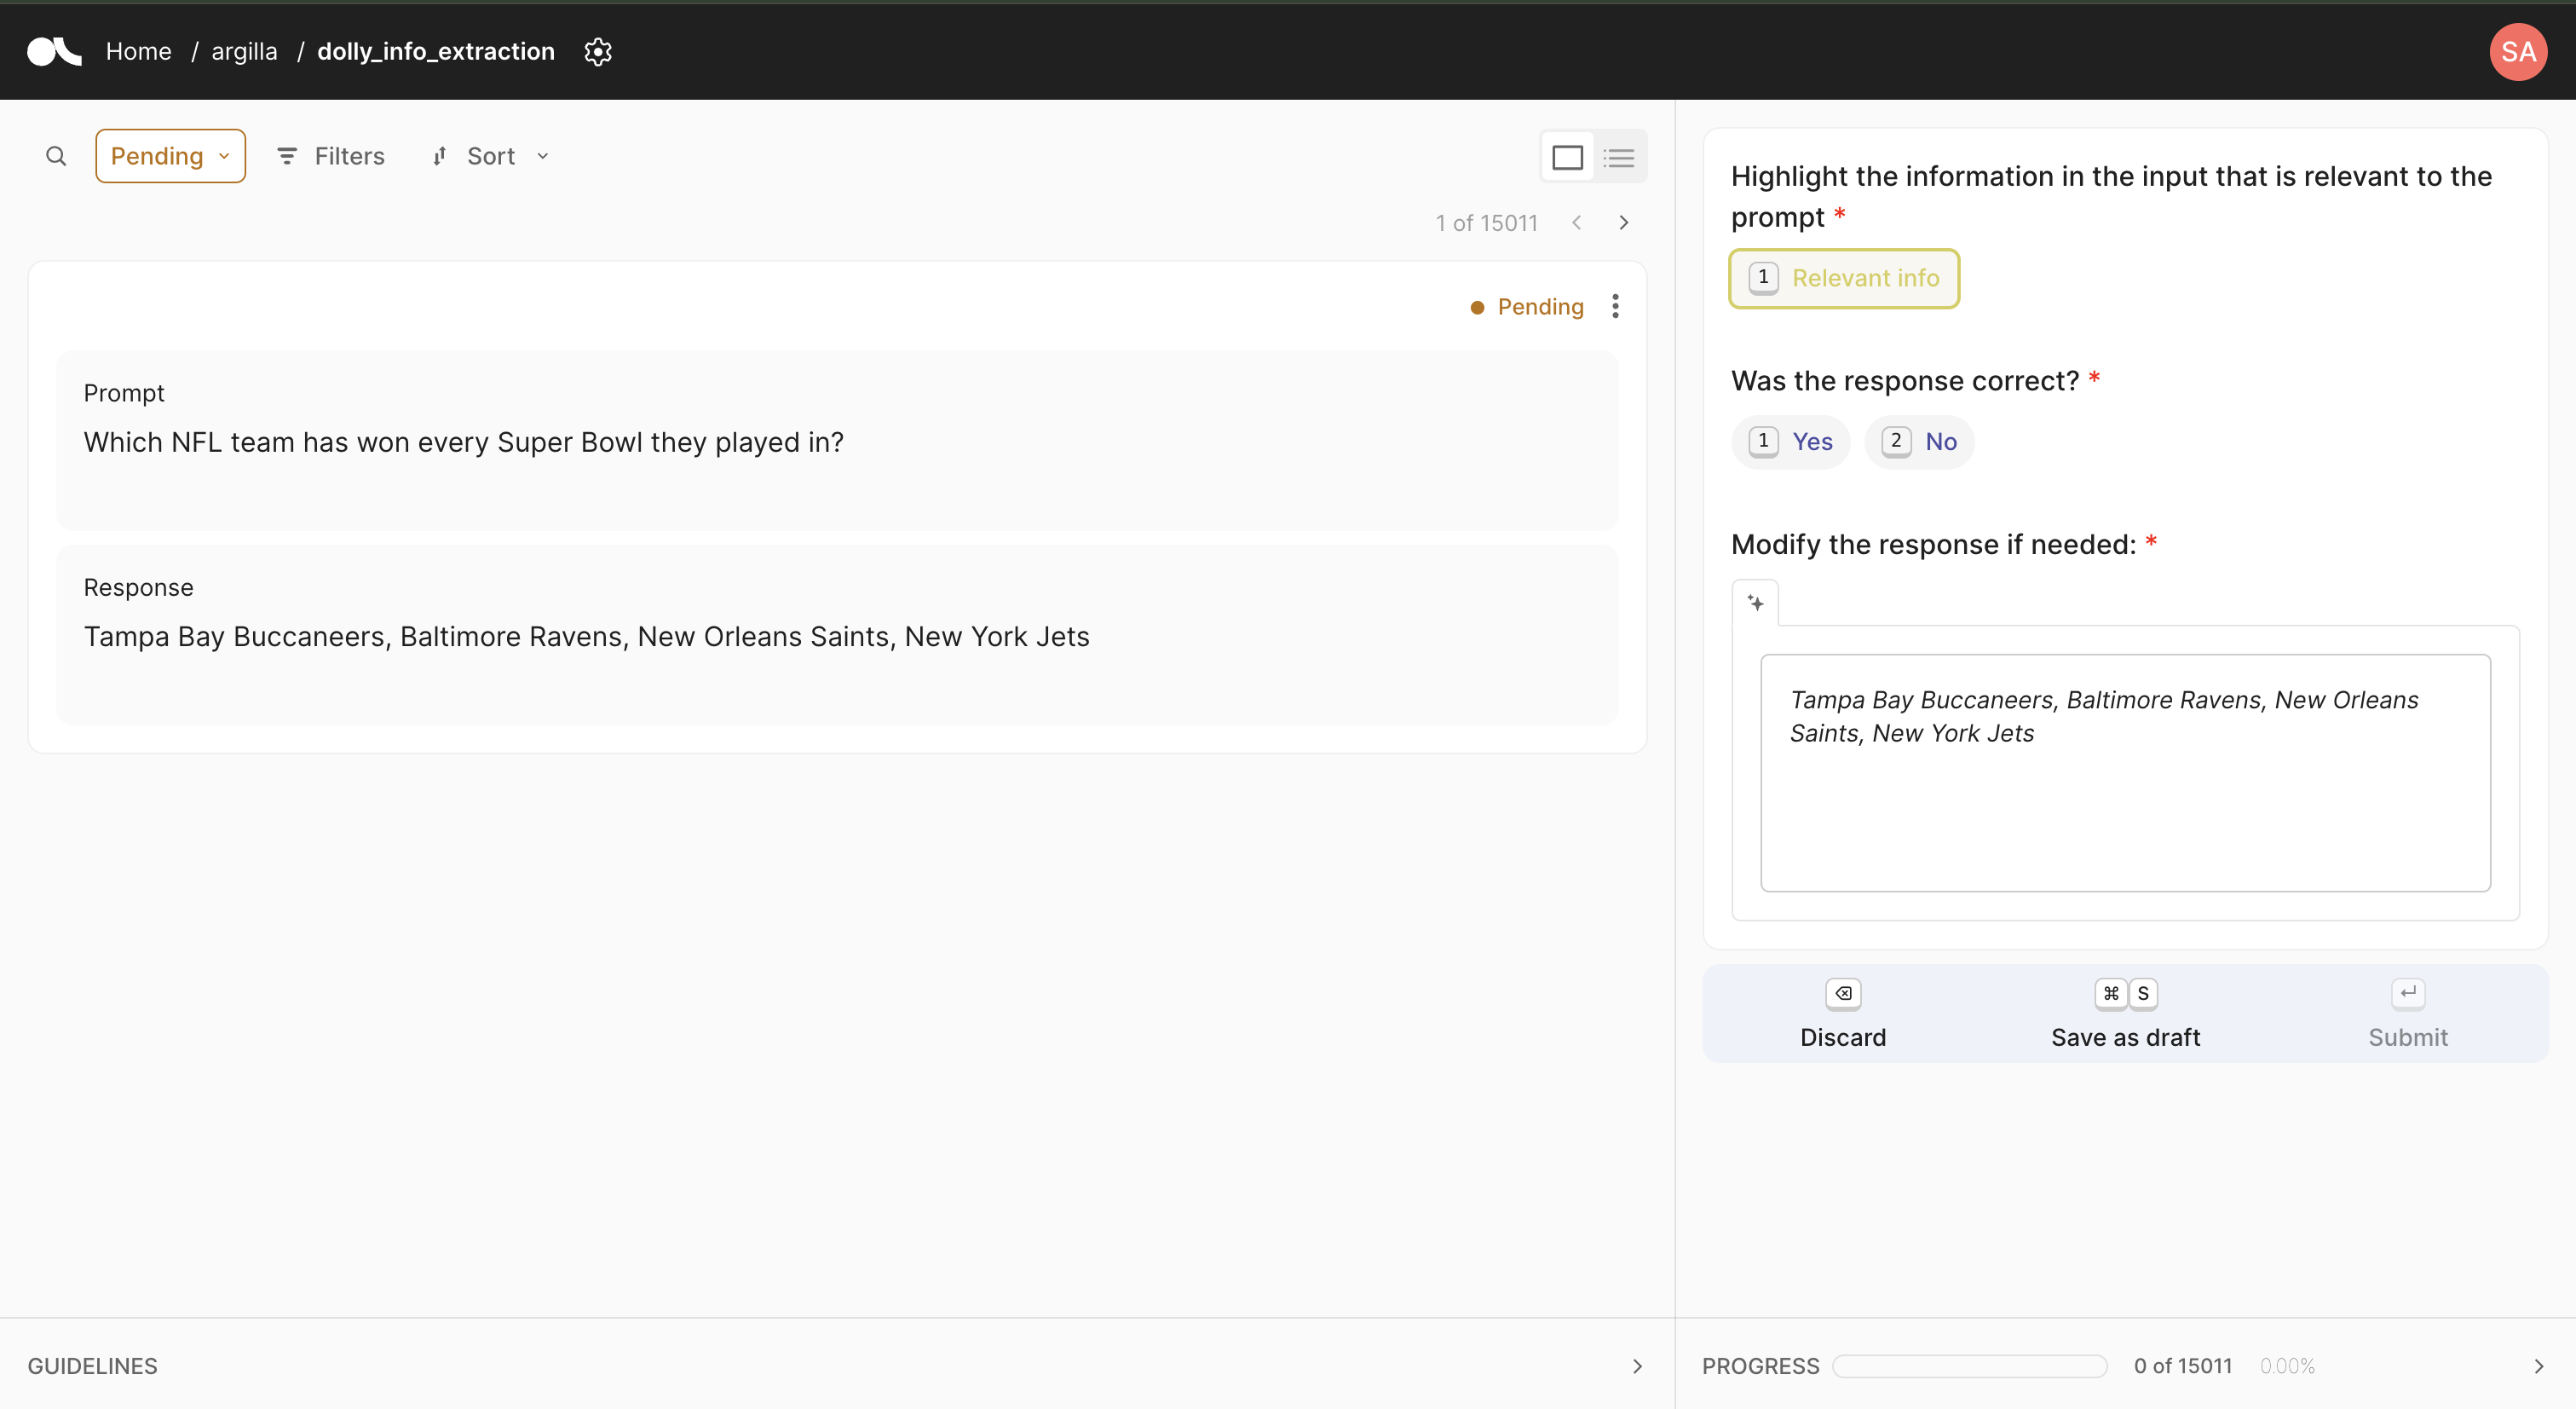Switch to single record focus view

(x=1567, y=157)
